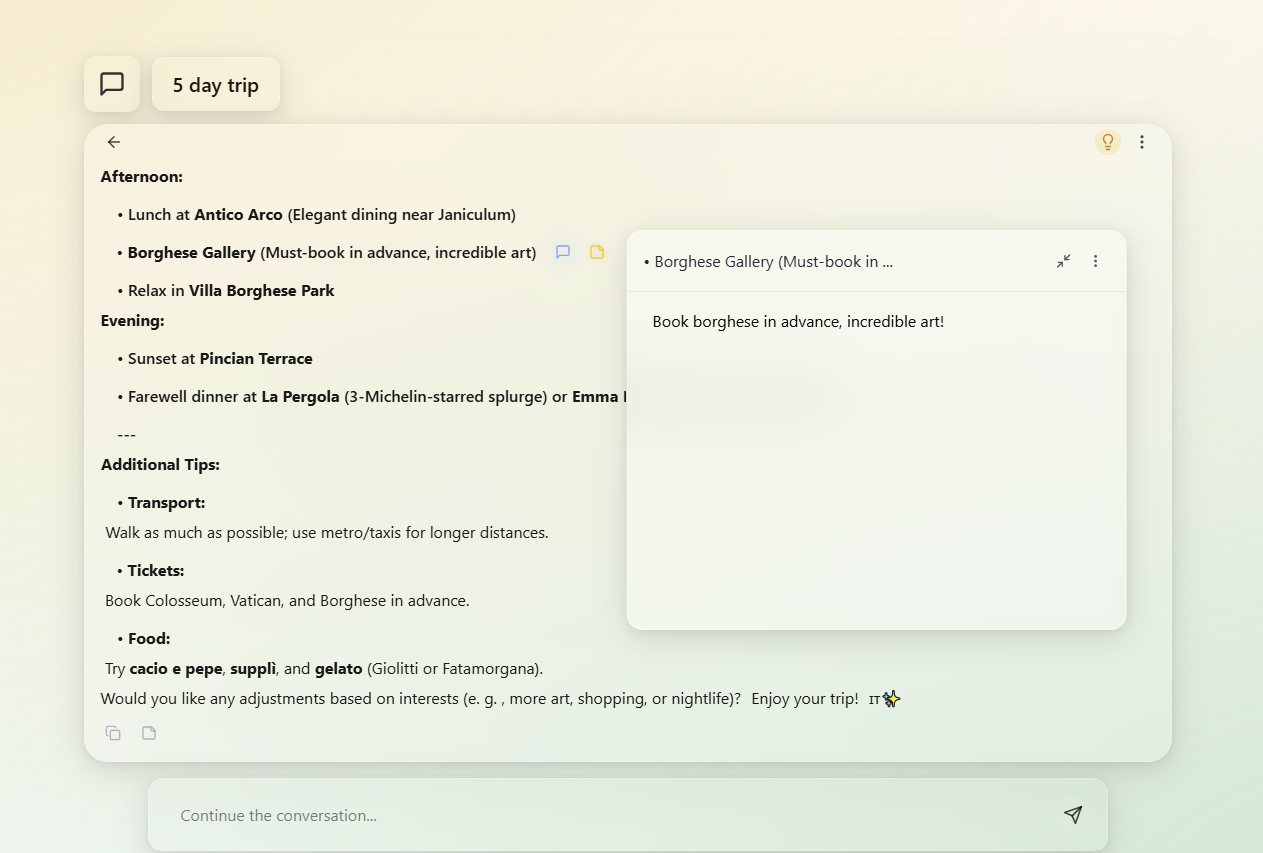
Task: Select the "Relax in Villa Borghese Park" bullet
Action: 231,291
